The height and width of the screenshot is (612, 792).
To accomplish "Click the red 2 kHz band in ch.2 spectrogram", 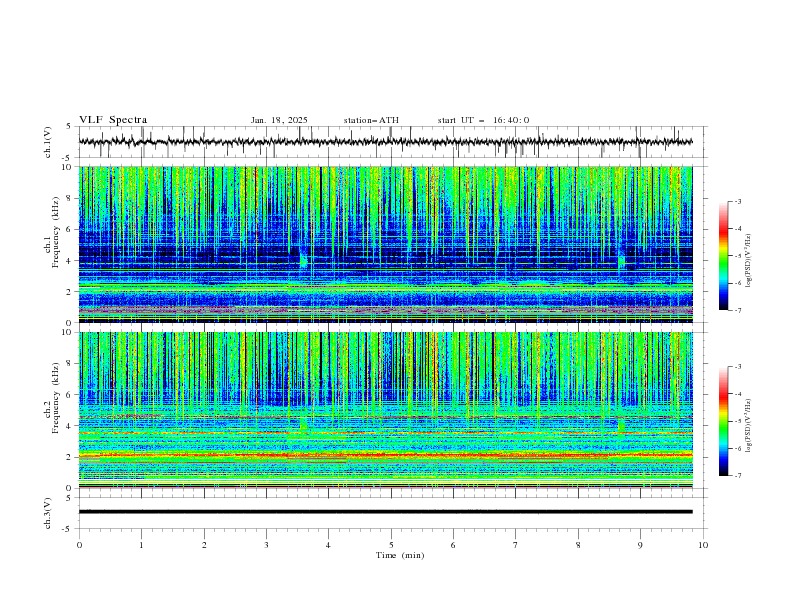I will click(385, 456).
